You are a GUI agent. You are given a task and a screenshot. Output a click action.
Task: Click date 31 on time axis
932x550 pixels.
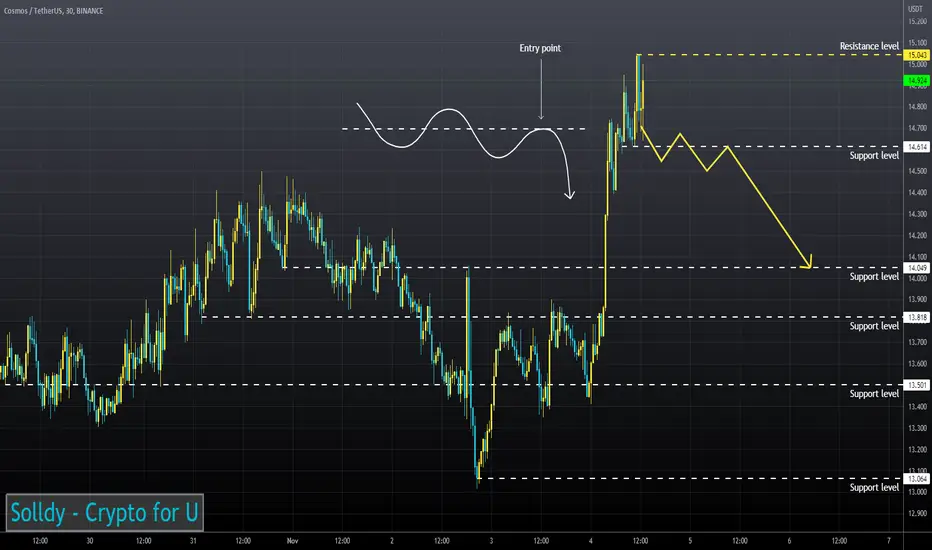click(x=193, y=540)
